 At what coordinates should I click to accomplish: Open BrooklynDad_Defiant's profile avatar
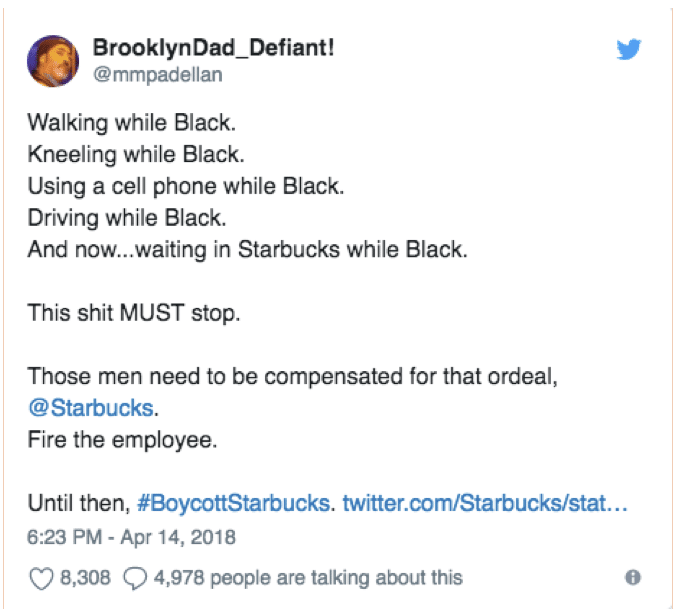(x=53, y=61)
